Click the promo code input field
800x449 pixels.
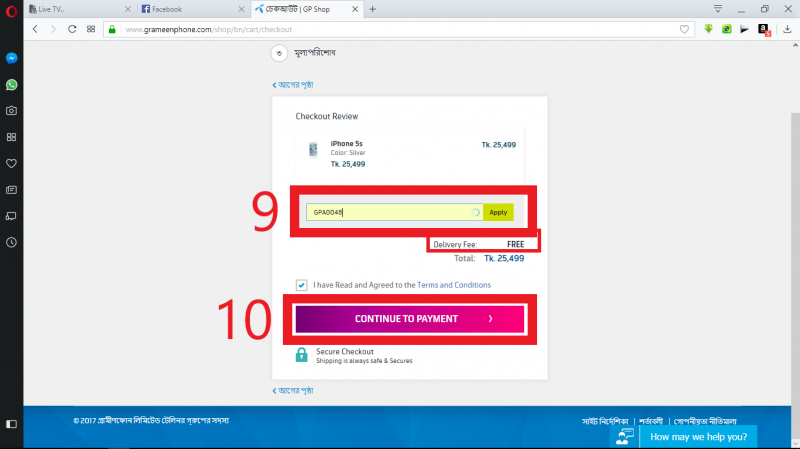pos(394,212)
